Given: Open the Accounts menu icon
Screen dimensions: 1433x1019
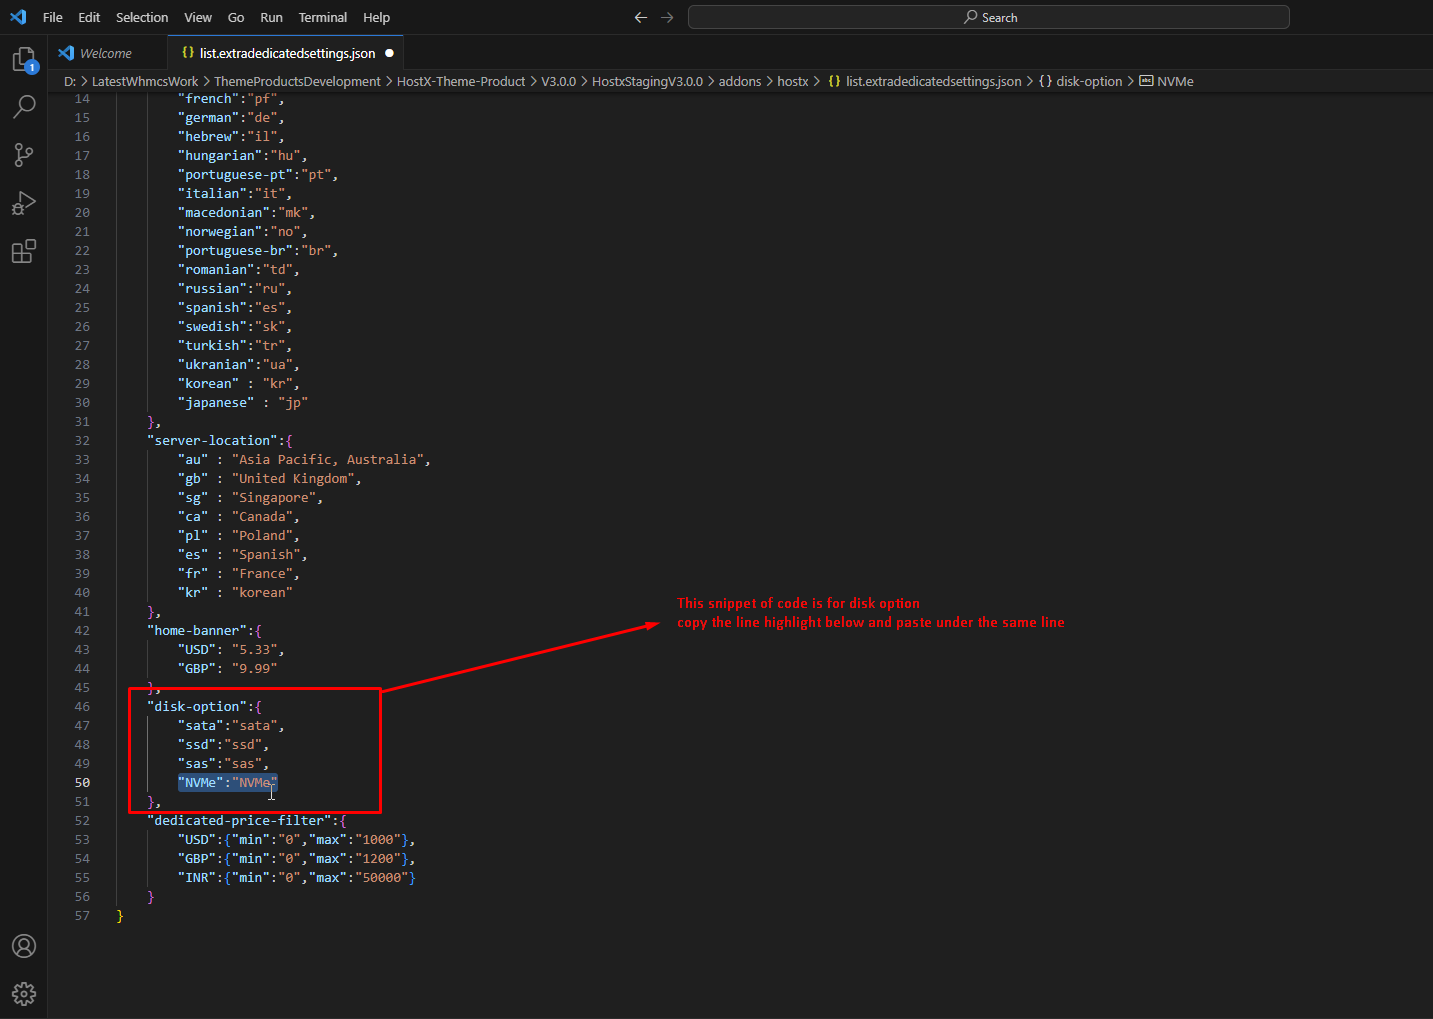Looking at the screenshot, I should tap(24, 946).
